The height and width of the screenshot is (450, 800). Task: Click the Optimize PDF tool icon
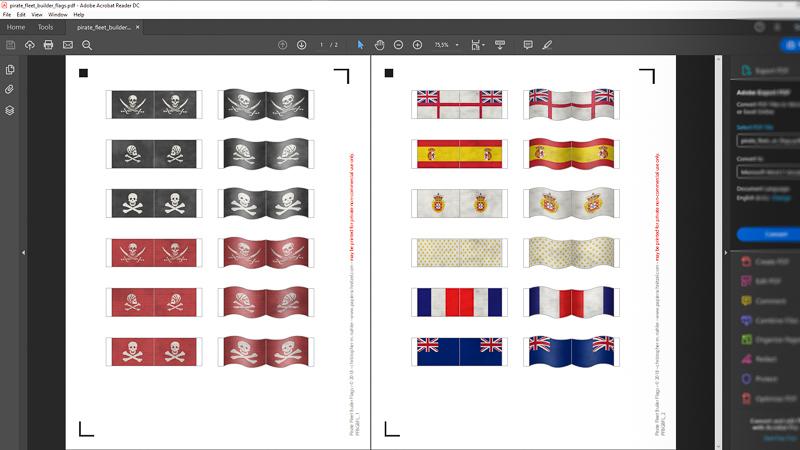746,398
